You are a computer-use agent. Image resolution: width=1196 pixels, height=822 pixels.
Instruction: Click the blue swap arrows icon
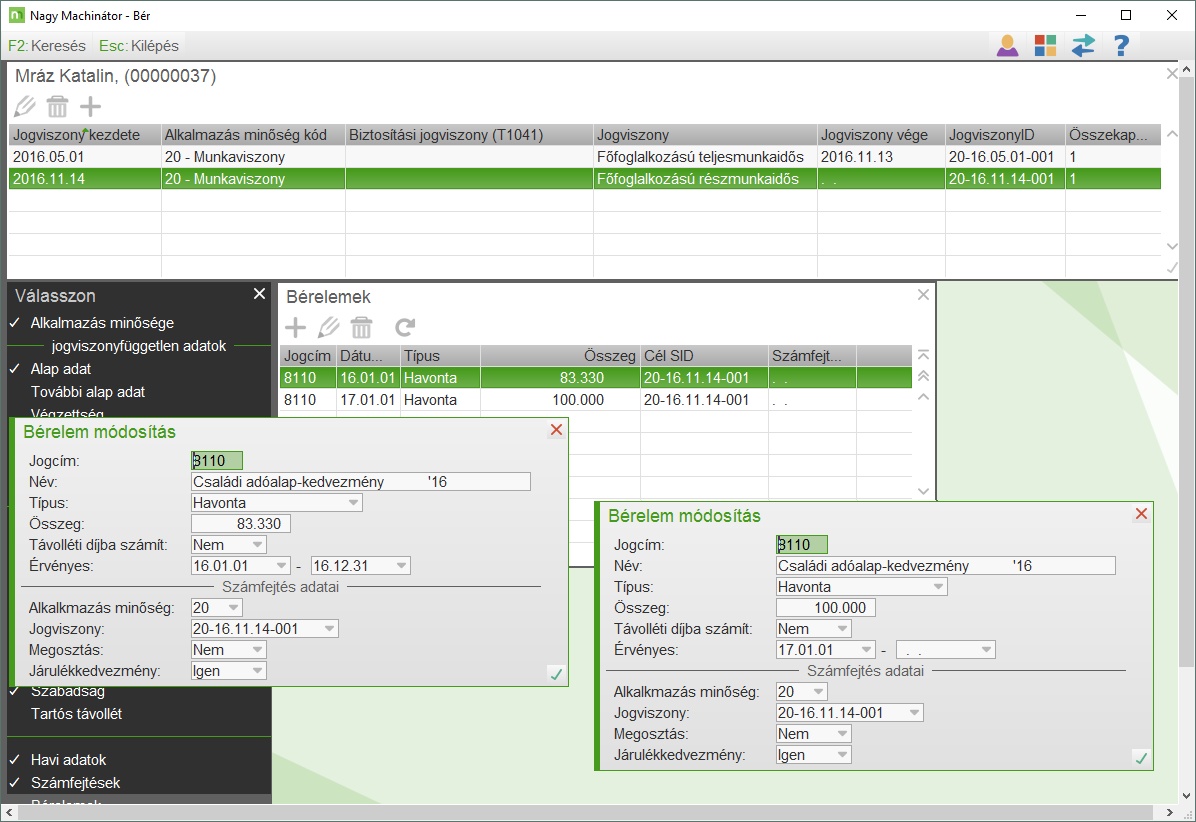(1083, 45)
